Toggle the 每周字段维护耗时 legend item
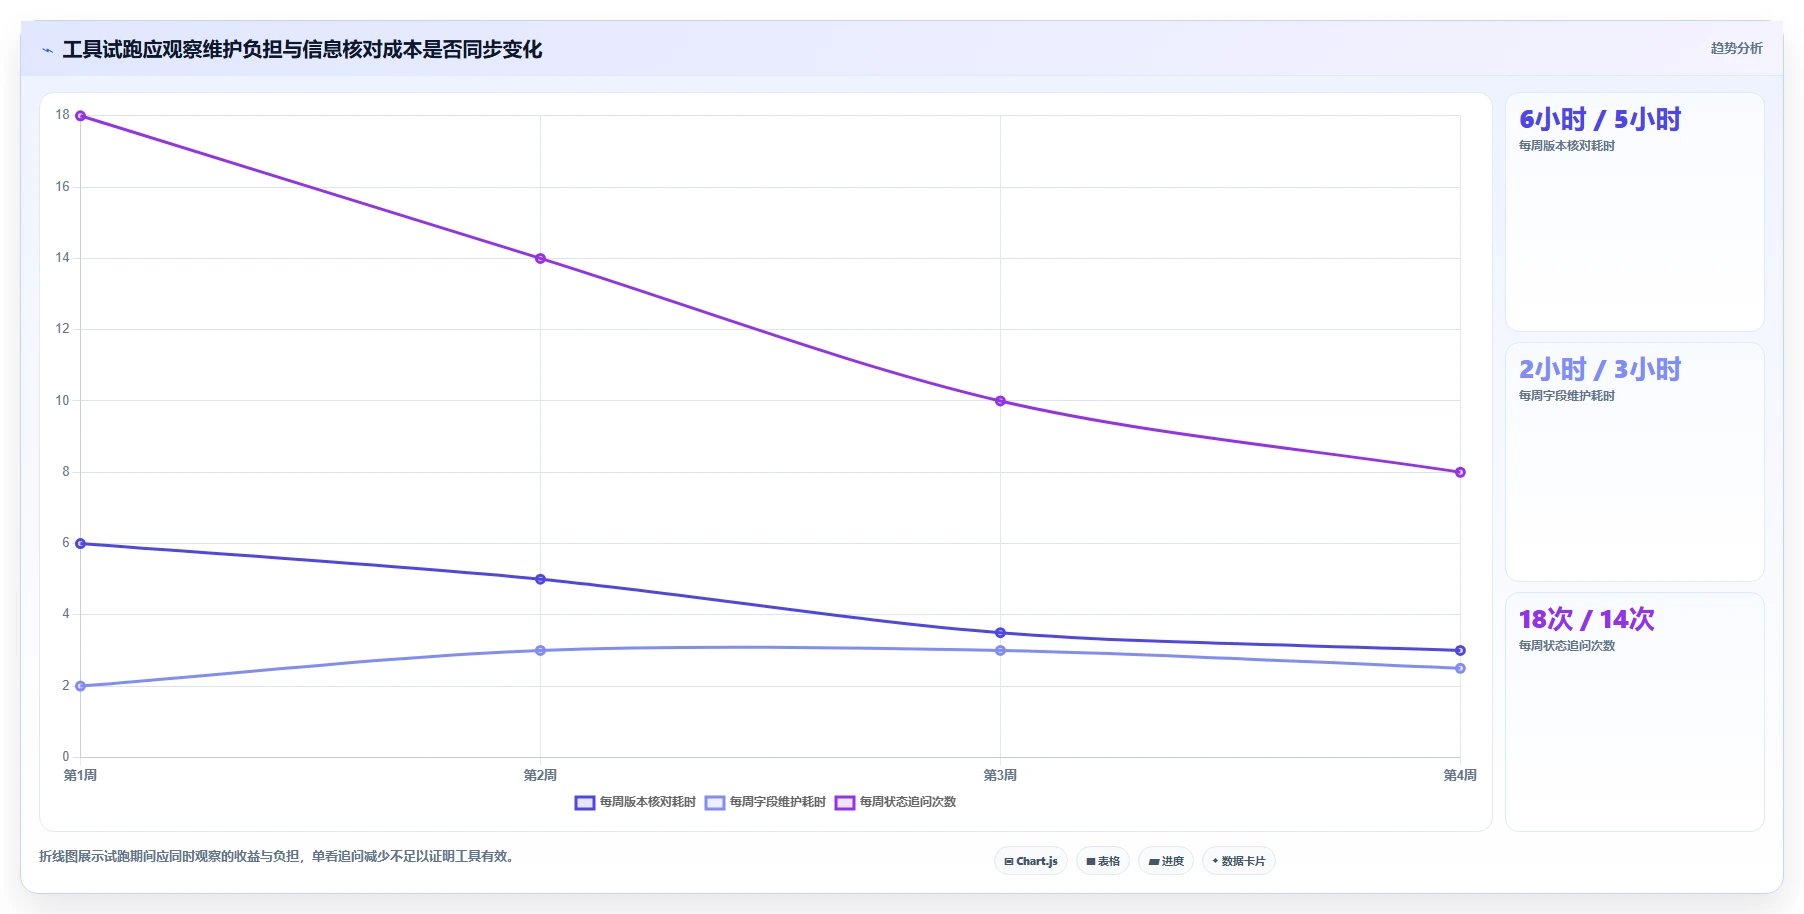The image size is (1804, 914). point(765,802)
